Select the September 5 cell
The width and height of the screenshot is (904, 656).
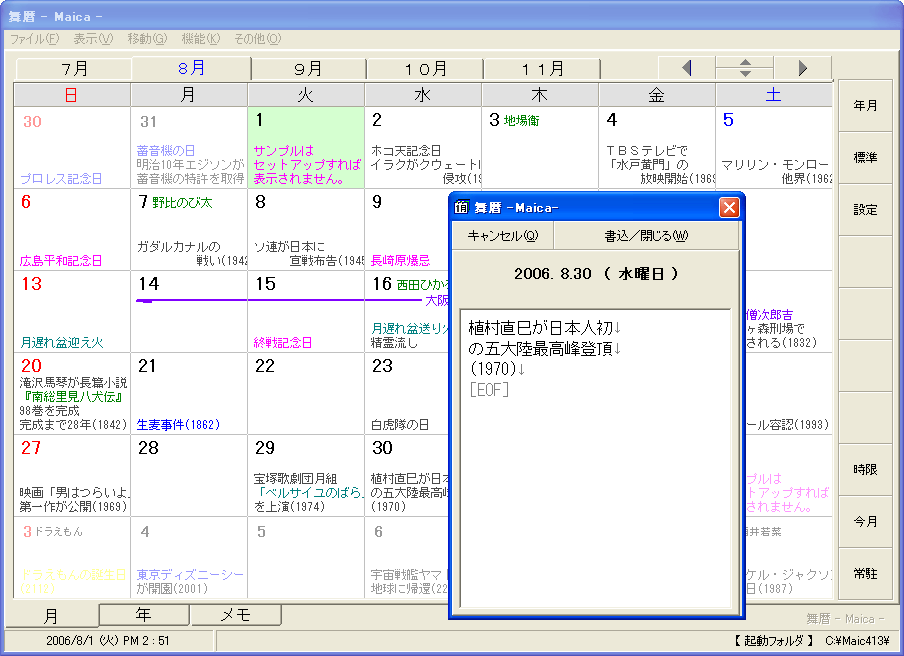click(306, 557)
